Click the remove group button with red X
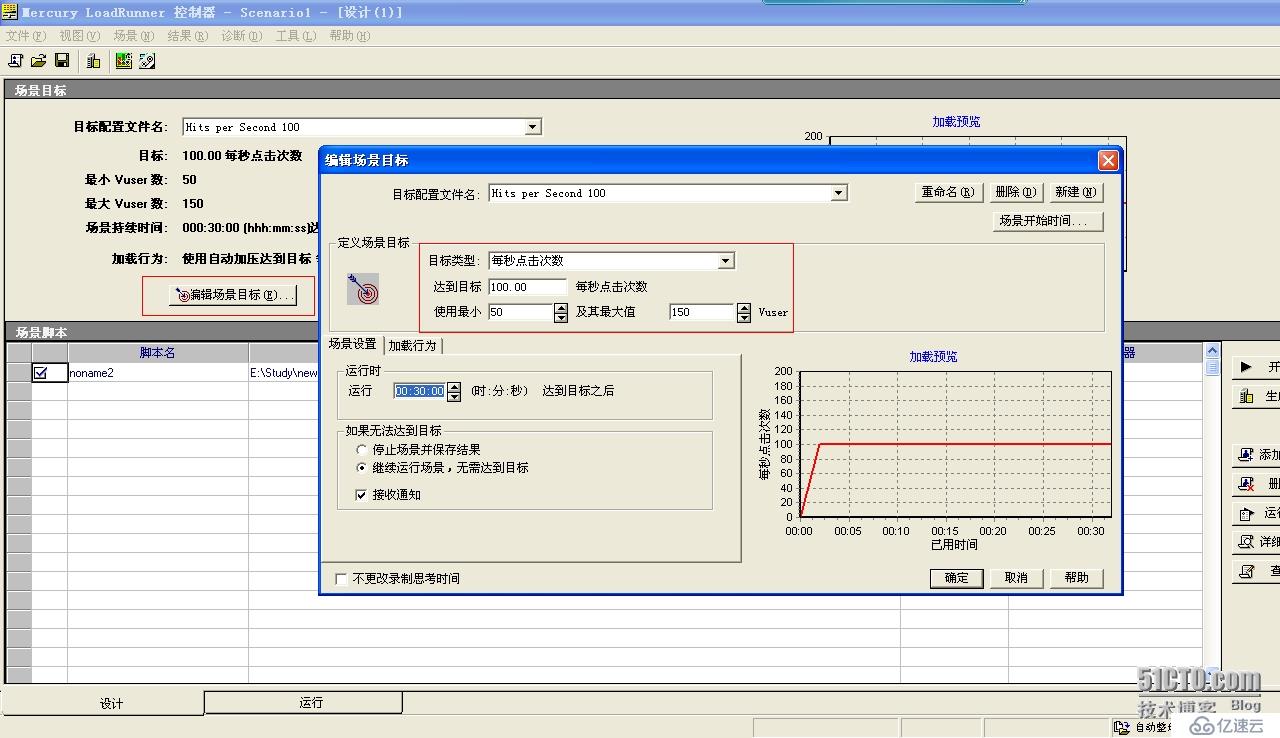This screenshot has width=1280, height=738. 1257,483
